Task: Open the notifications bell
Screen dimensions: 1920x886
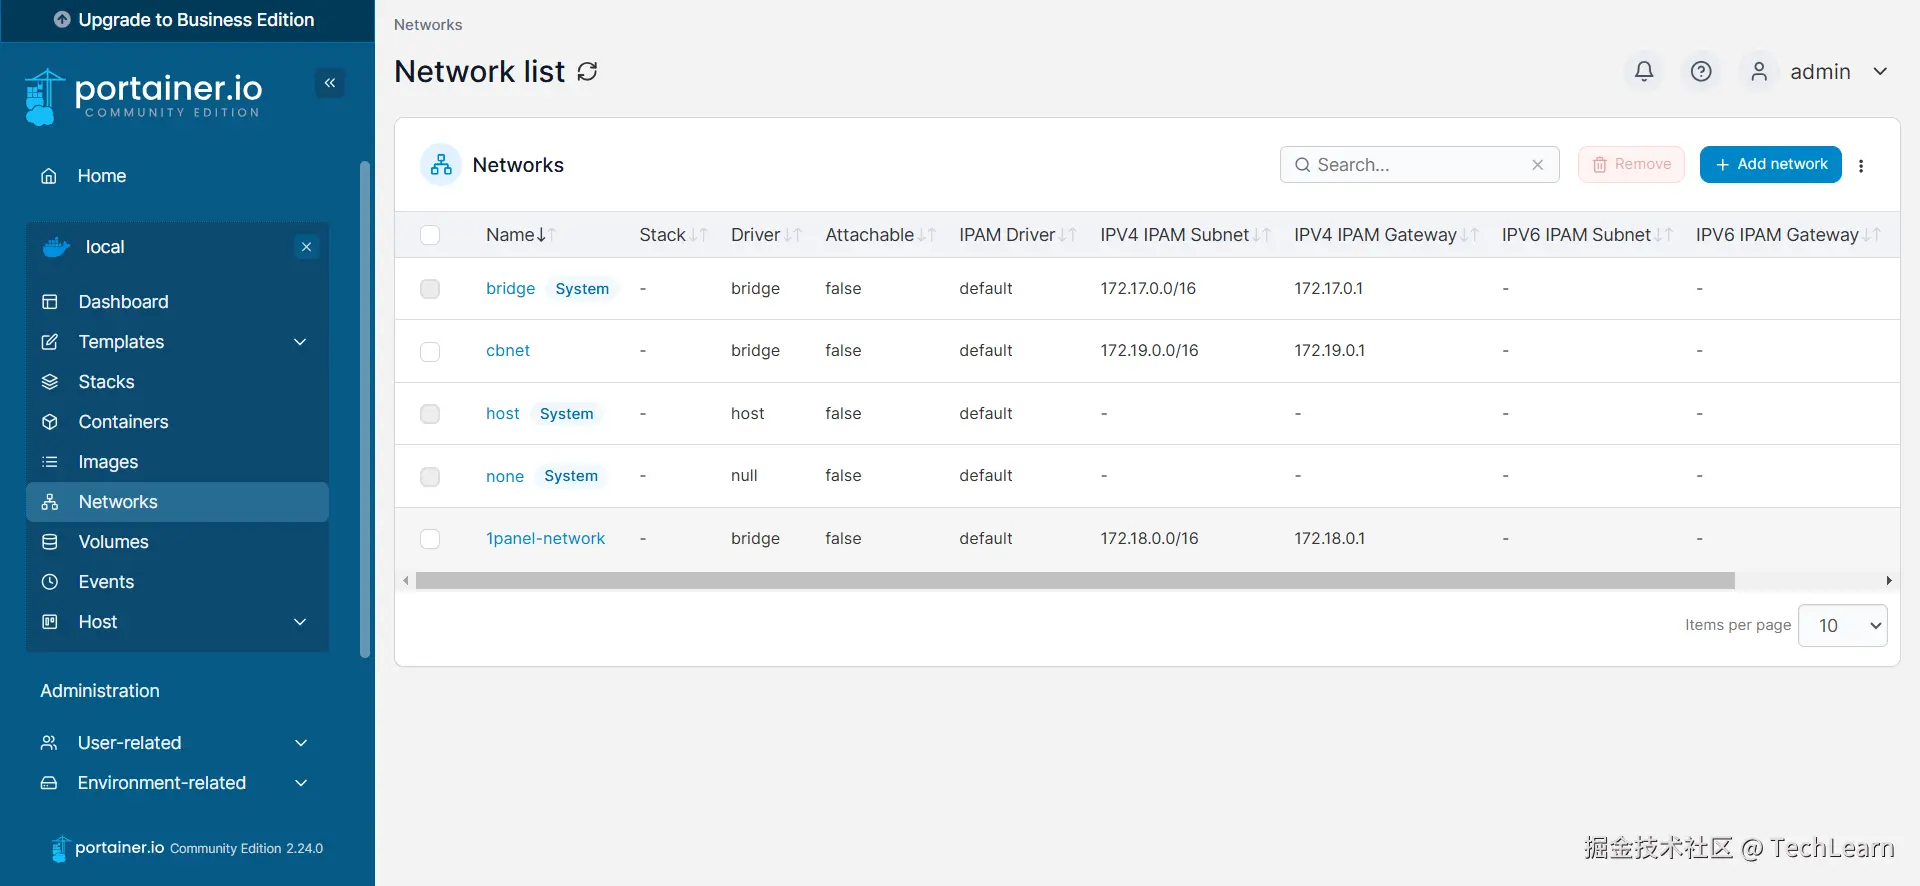Action: tap(1644, 71)
